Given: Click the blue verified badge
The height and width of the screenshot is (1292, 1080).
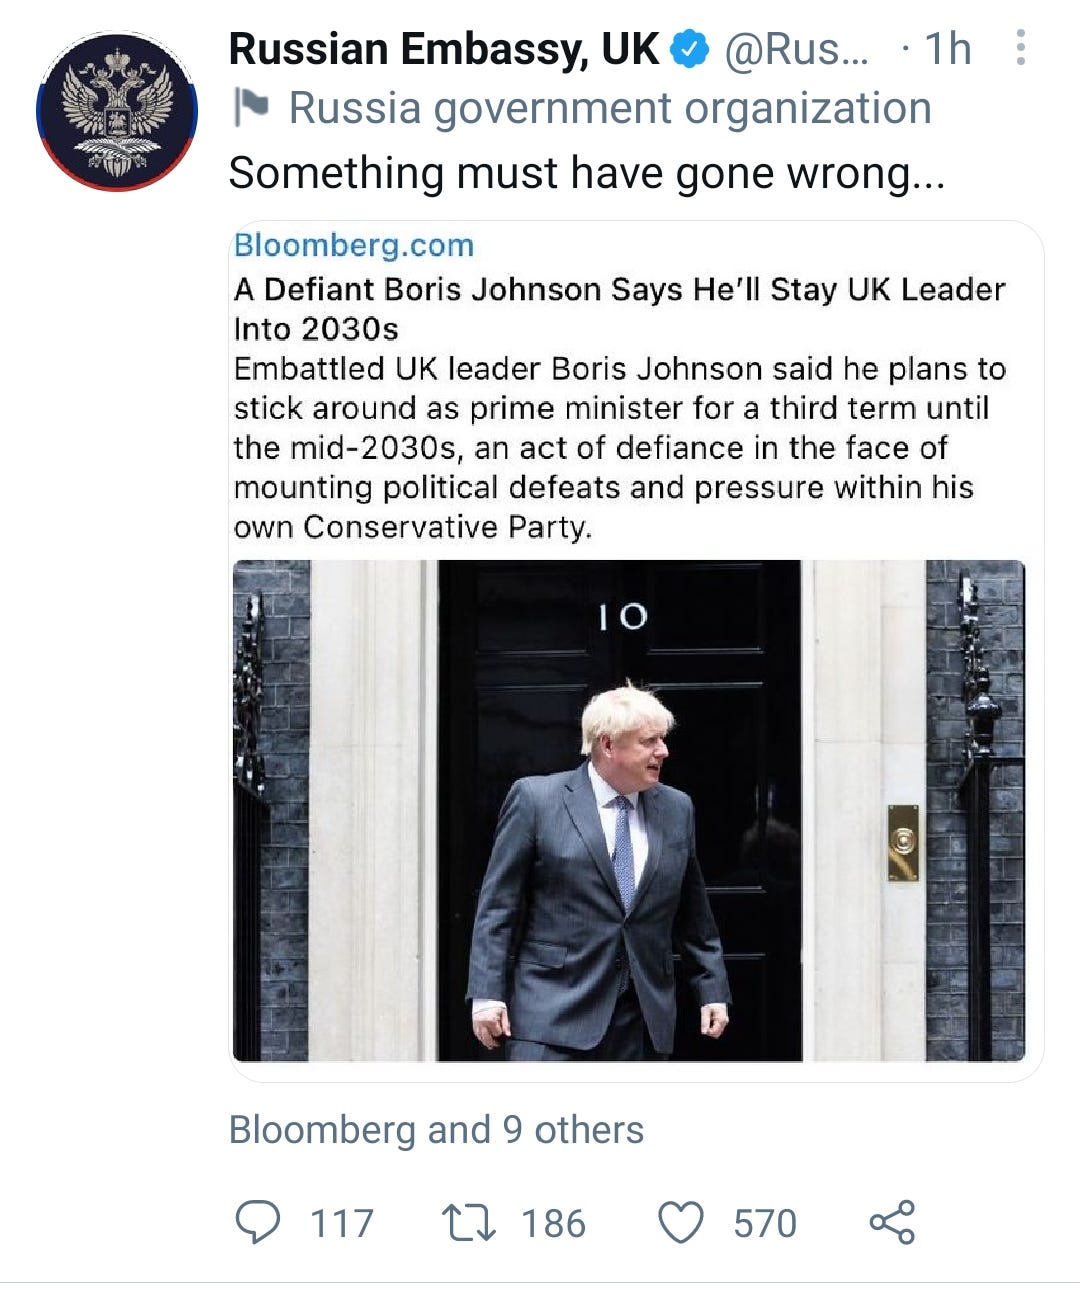Looking at the screenshot, I should pos(690,49).
